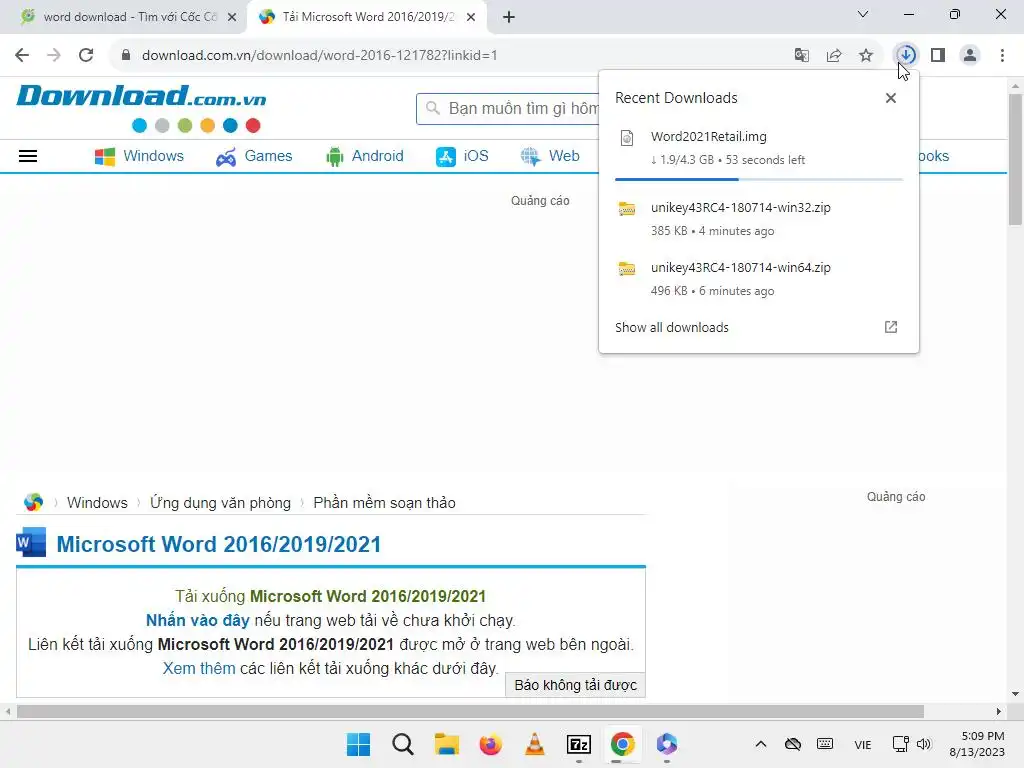Click the Microsoft Word app icon by title
Screen dimensions: 1024x768
click(31, 542)
